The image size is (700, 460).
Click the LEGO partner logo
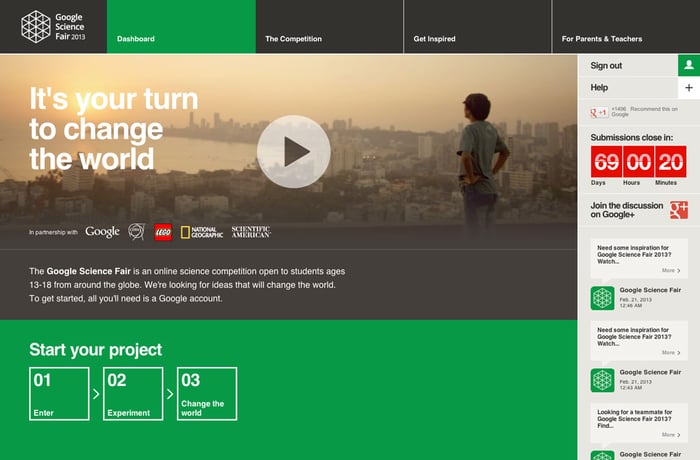point(163,232)
